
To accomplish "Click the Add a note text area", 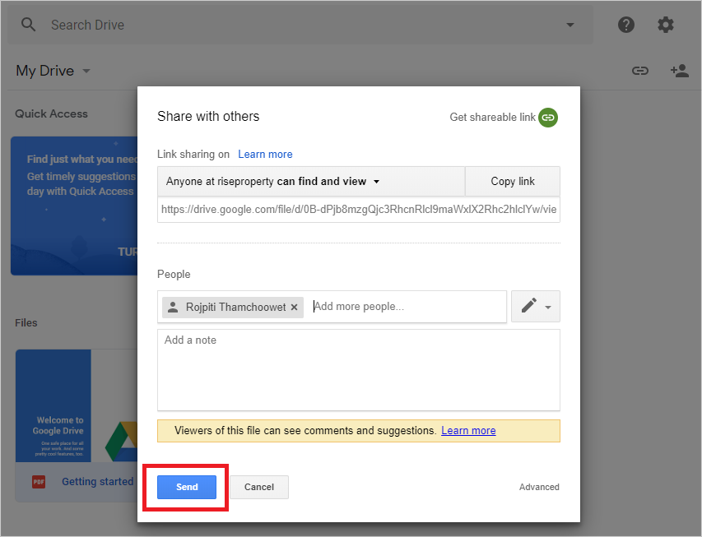I will tap(358, 369).
